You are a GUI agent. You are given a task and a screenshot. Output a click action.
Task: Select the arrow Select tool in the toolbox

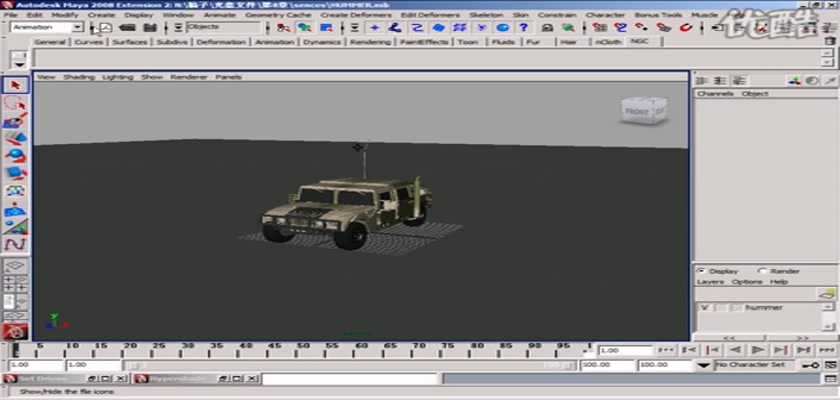(16, 86)
